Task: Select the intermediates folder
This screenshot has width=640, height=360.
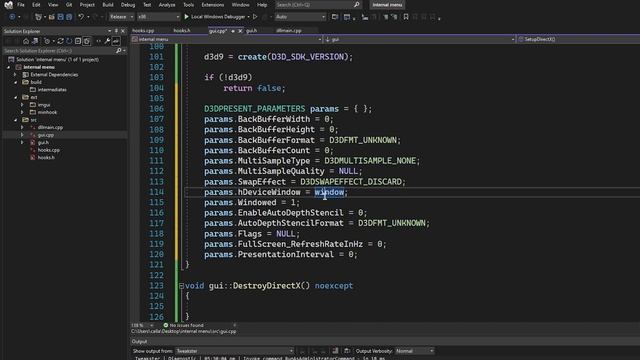Action: tap(52, 89)
